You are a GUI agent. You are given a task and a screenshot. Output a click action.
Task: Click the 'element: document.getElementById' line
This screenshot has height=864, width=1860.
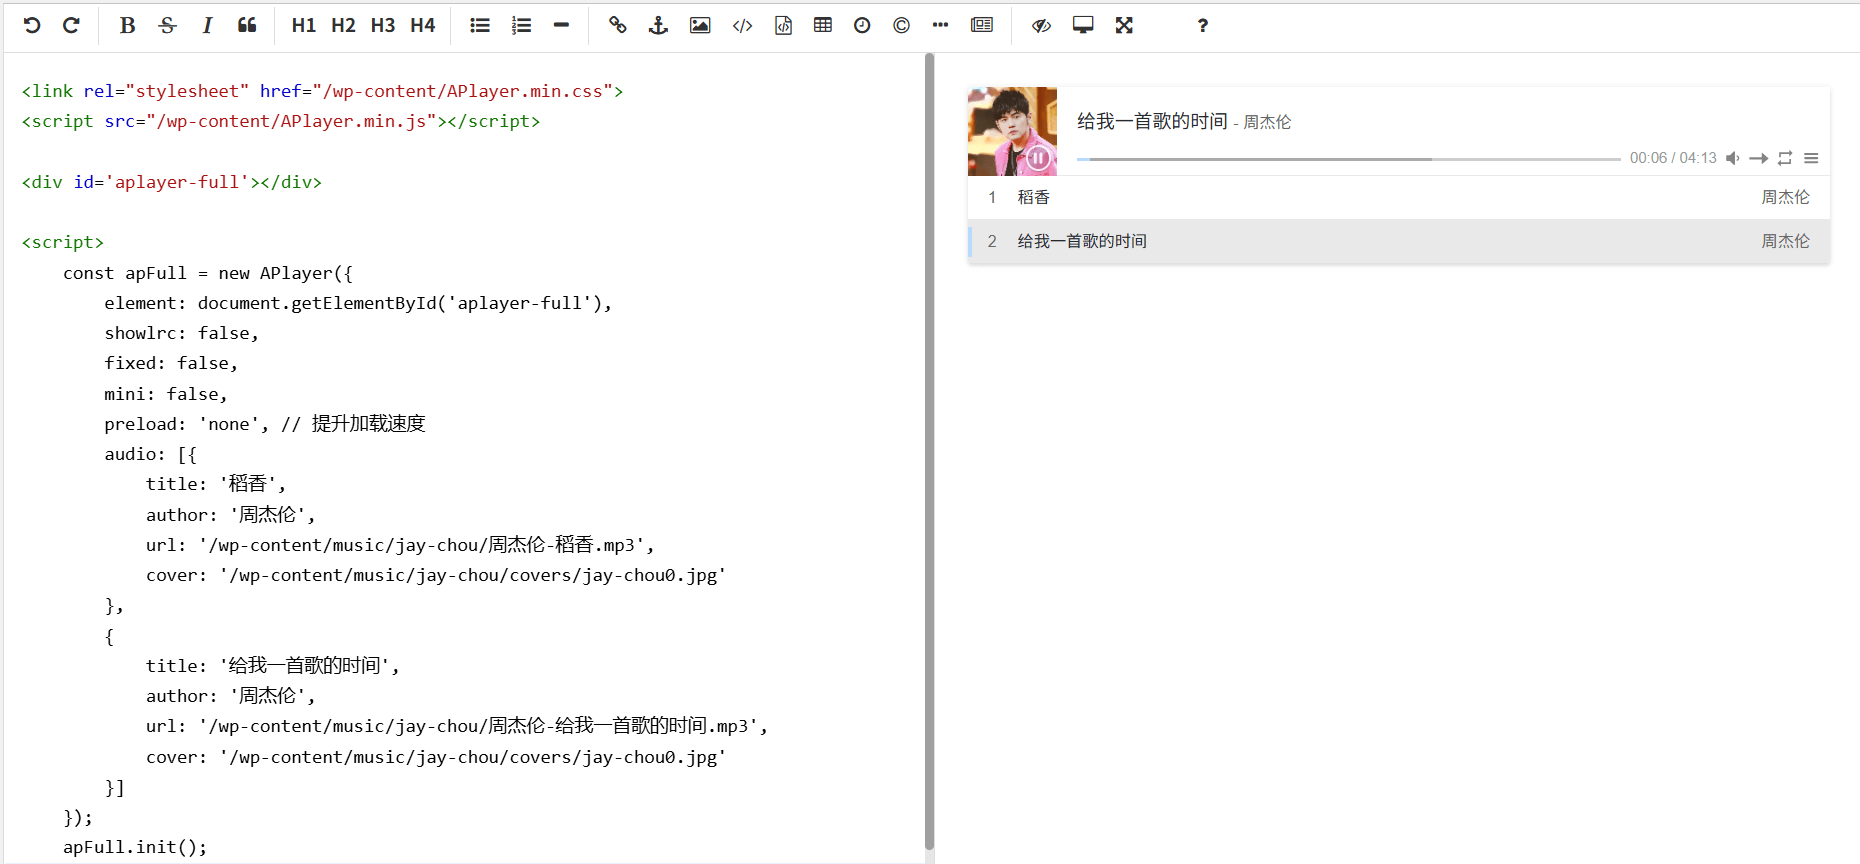[358, 303]
